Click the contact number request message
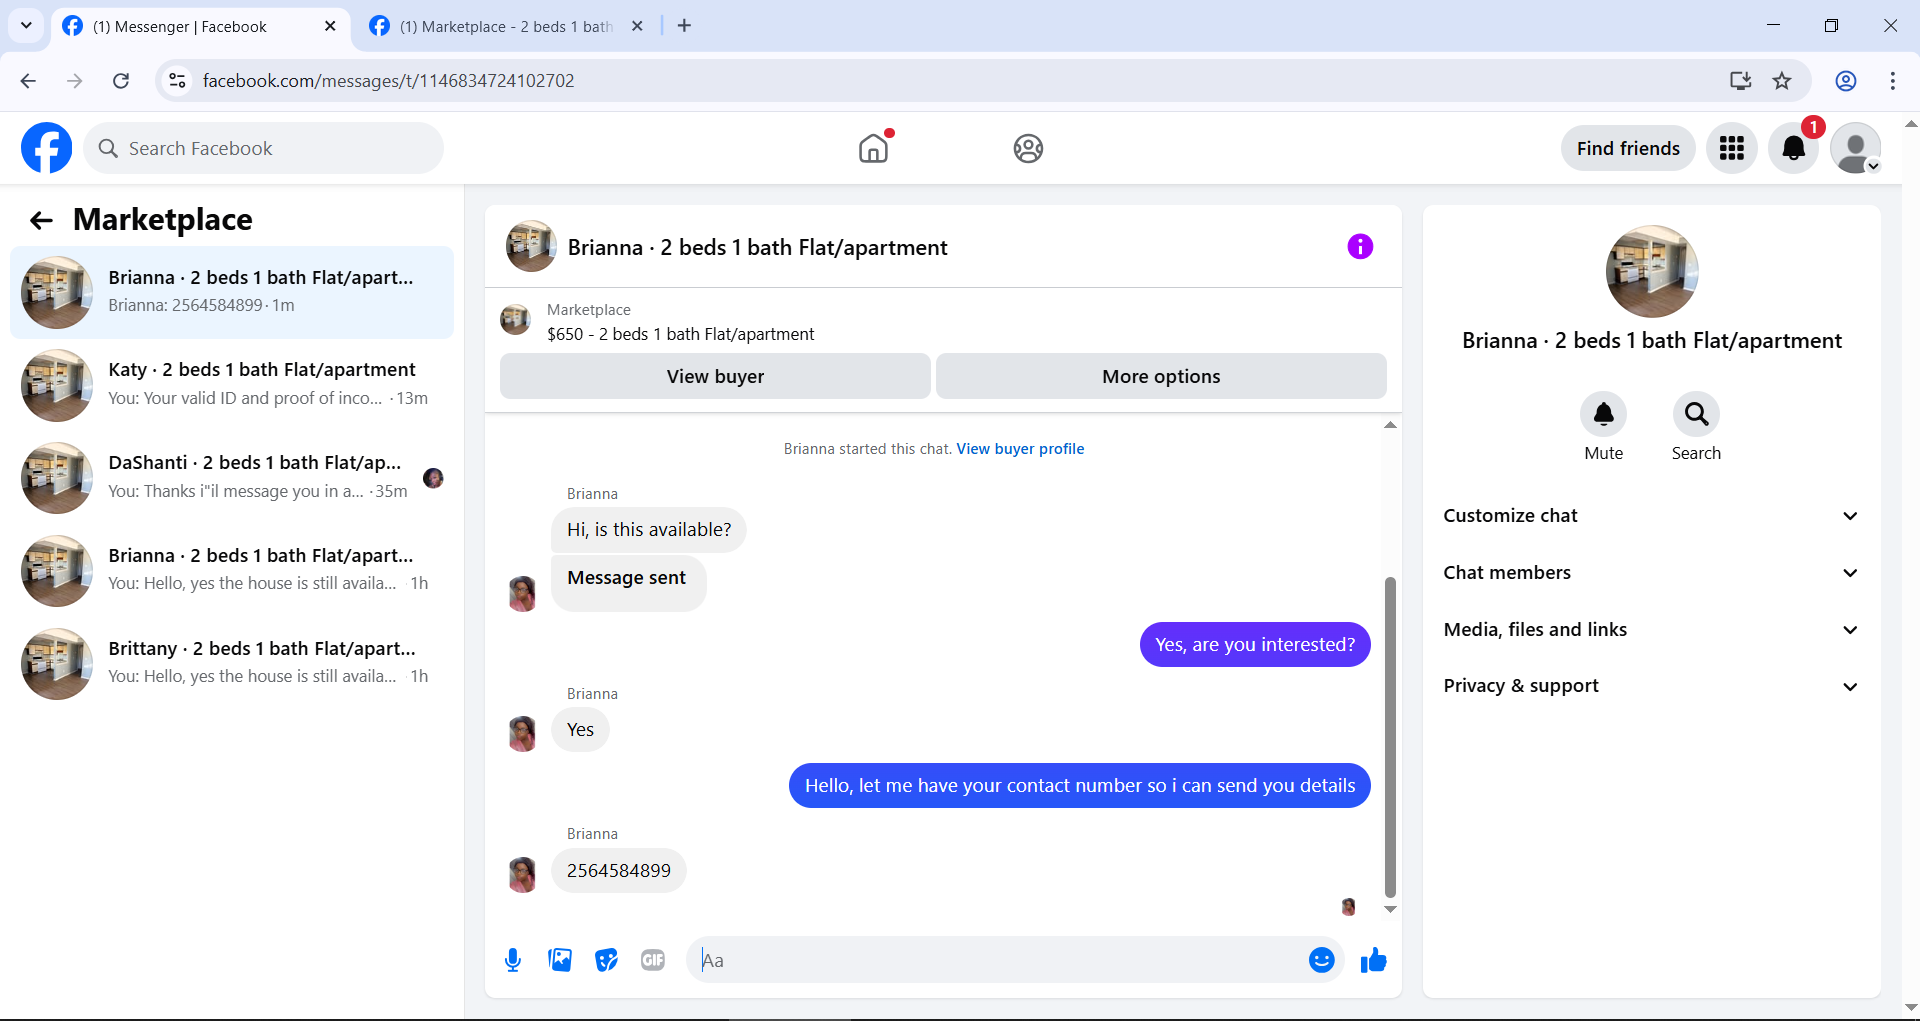 1080,785
